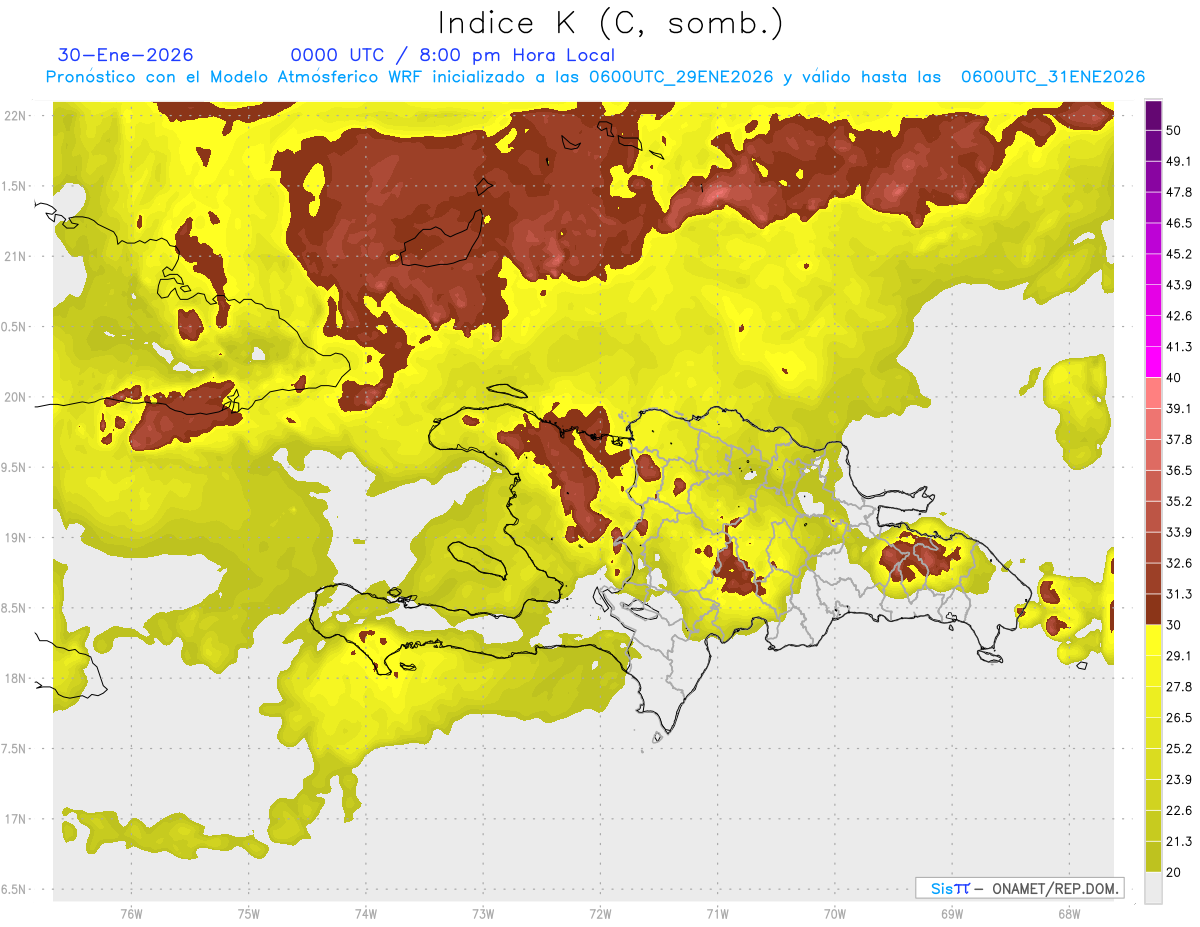
Task: Click the title 'Indice K (C, somb.)'
Action: (x=611, y=23)
